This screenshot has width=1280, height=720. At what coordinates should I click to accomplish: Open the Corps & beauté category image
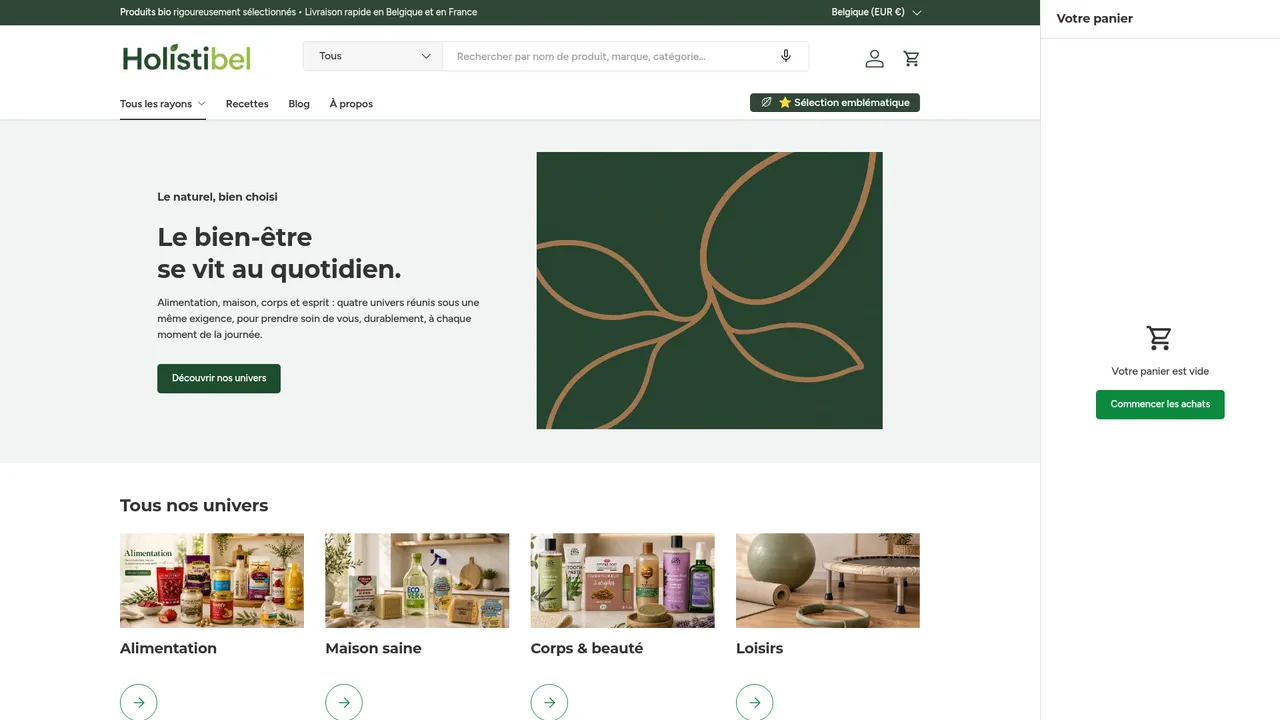(x=623, y=580)
